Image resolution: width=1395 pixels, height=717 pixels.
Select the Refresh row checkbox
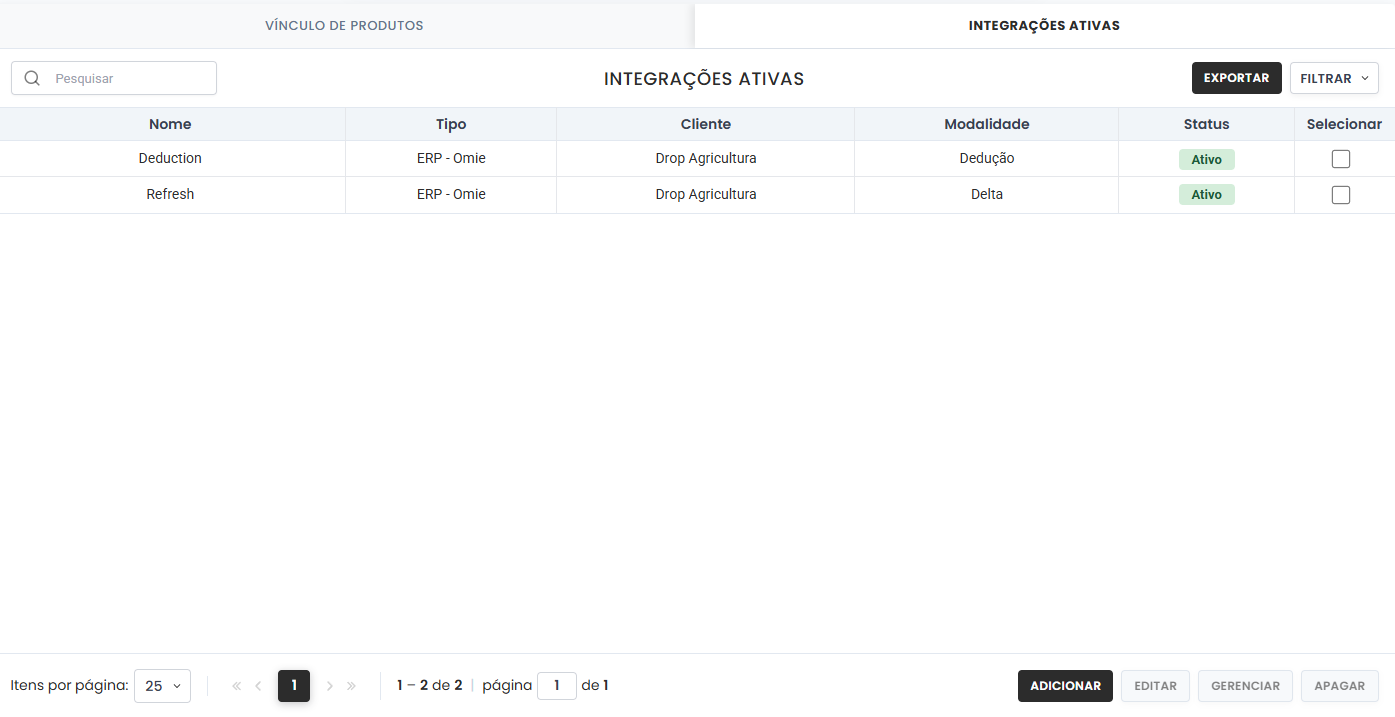tap(1341, 195)
